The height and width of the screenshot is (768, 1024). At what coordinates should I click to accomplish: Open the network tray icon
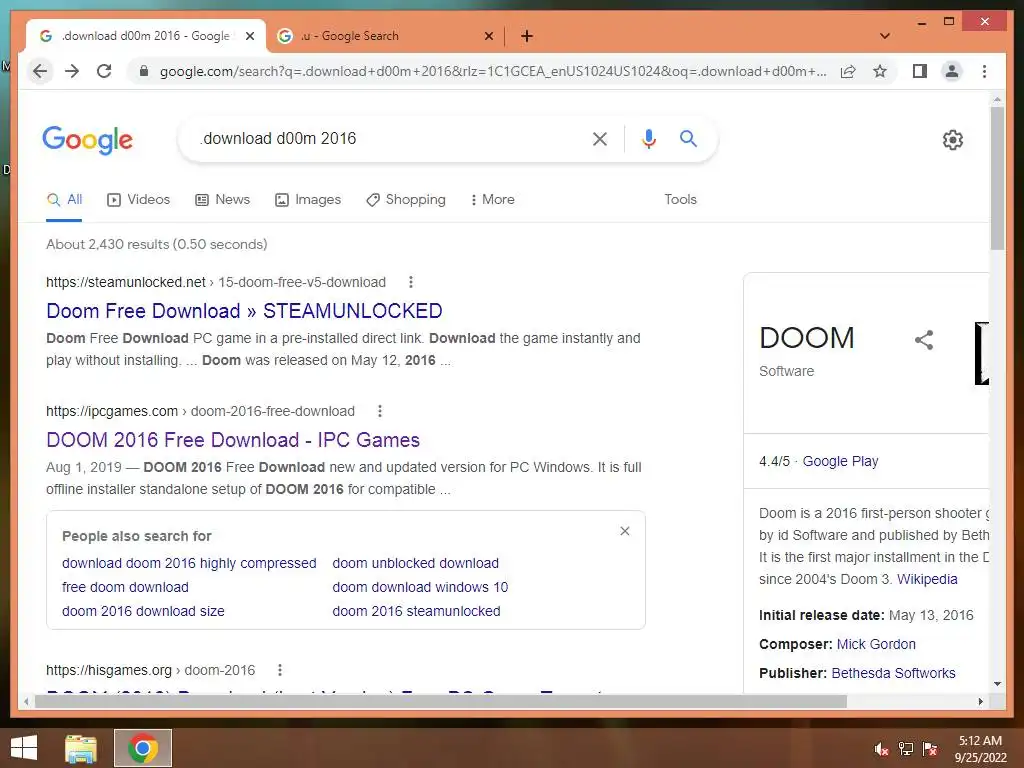906,749
